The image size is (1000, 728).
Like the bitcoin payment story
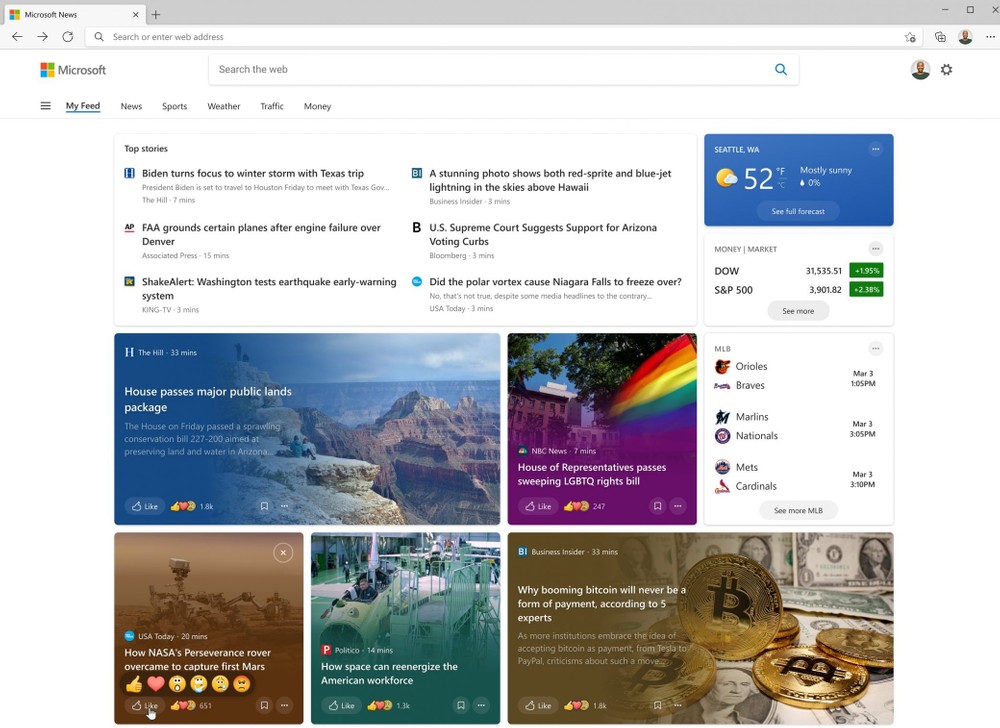click(538, 705)
